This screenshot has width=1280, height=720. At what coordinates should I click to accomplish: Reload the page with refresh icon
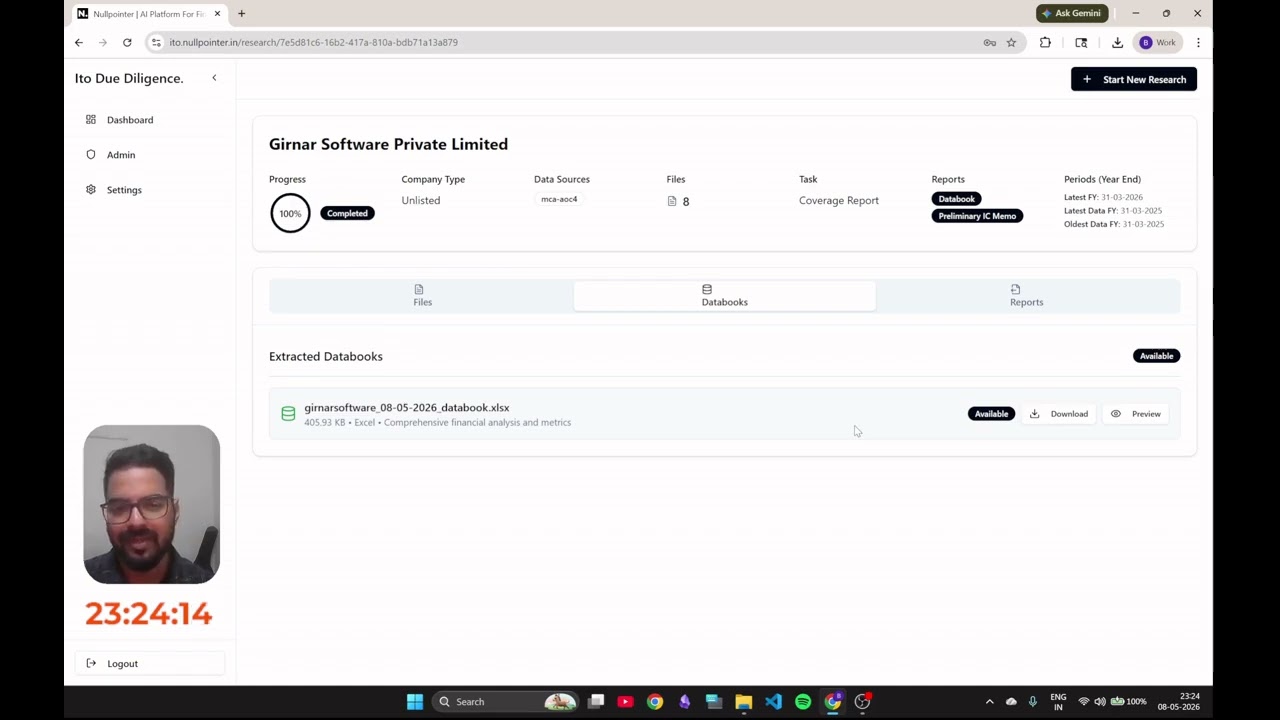[x=127, y=42]
